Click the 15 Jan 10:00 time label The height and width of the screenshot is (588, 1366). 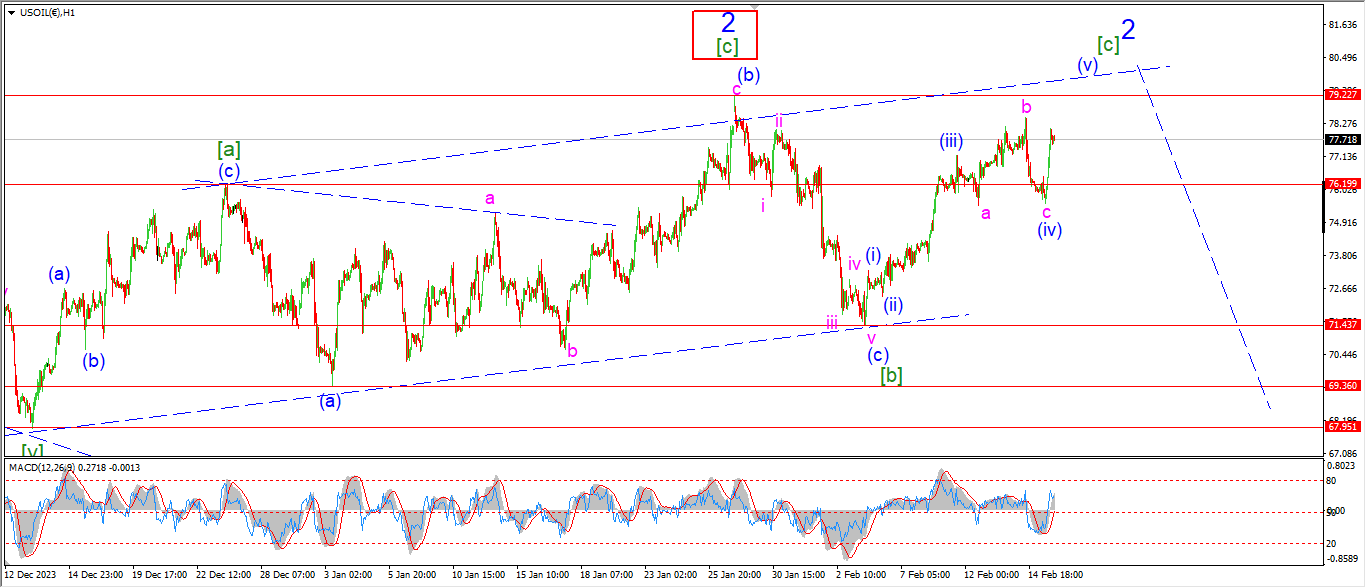coord(542,575)
